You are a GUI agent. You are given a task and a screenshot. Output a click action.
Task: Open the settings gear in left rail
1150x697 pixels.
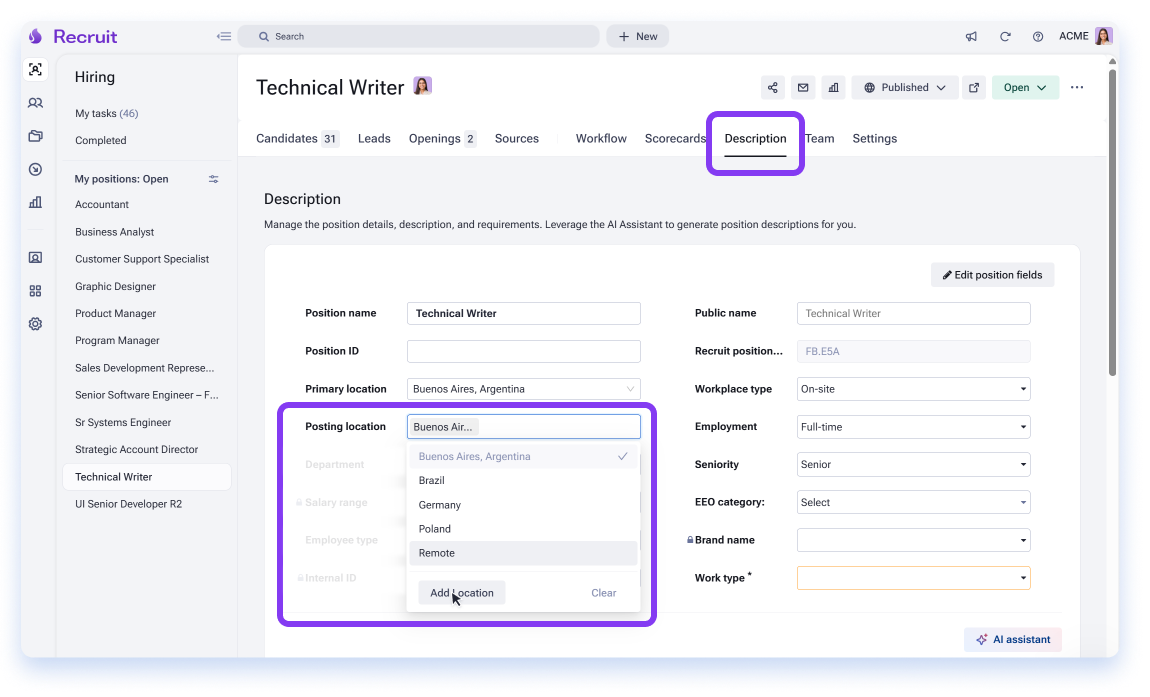35,324
